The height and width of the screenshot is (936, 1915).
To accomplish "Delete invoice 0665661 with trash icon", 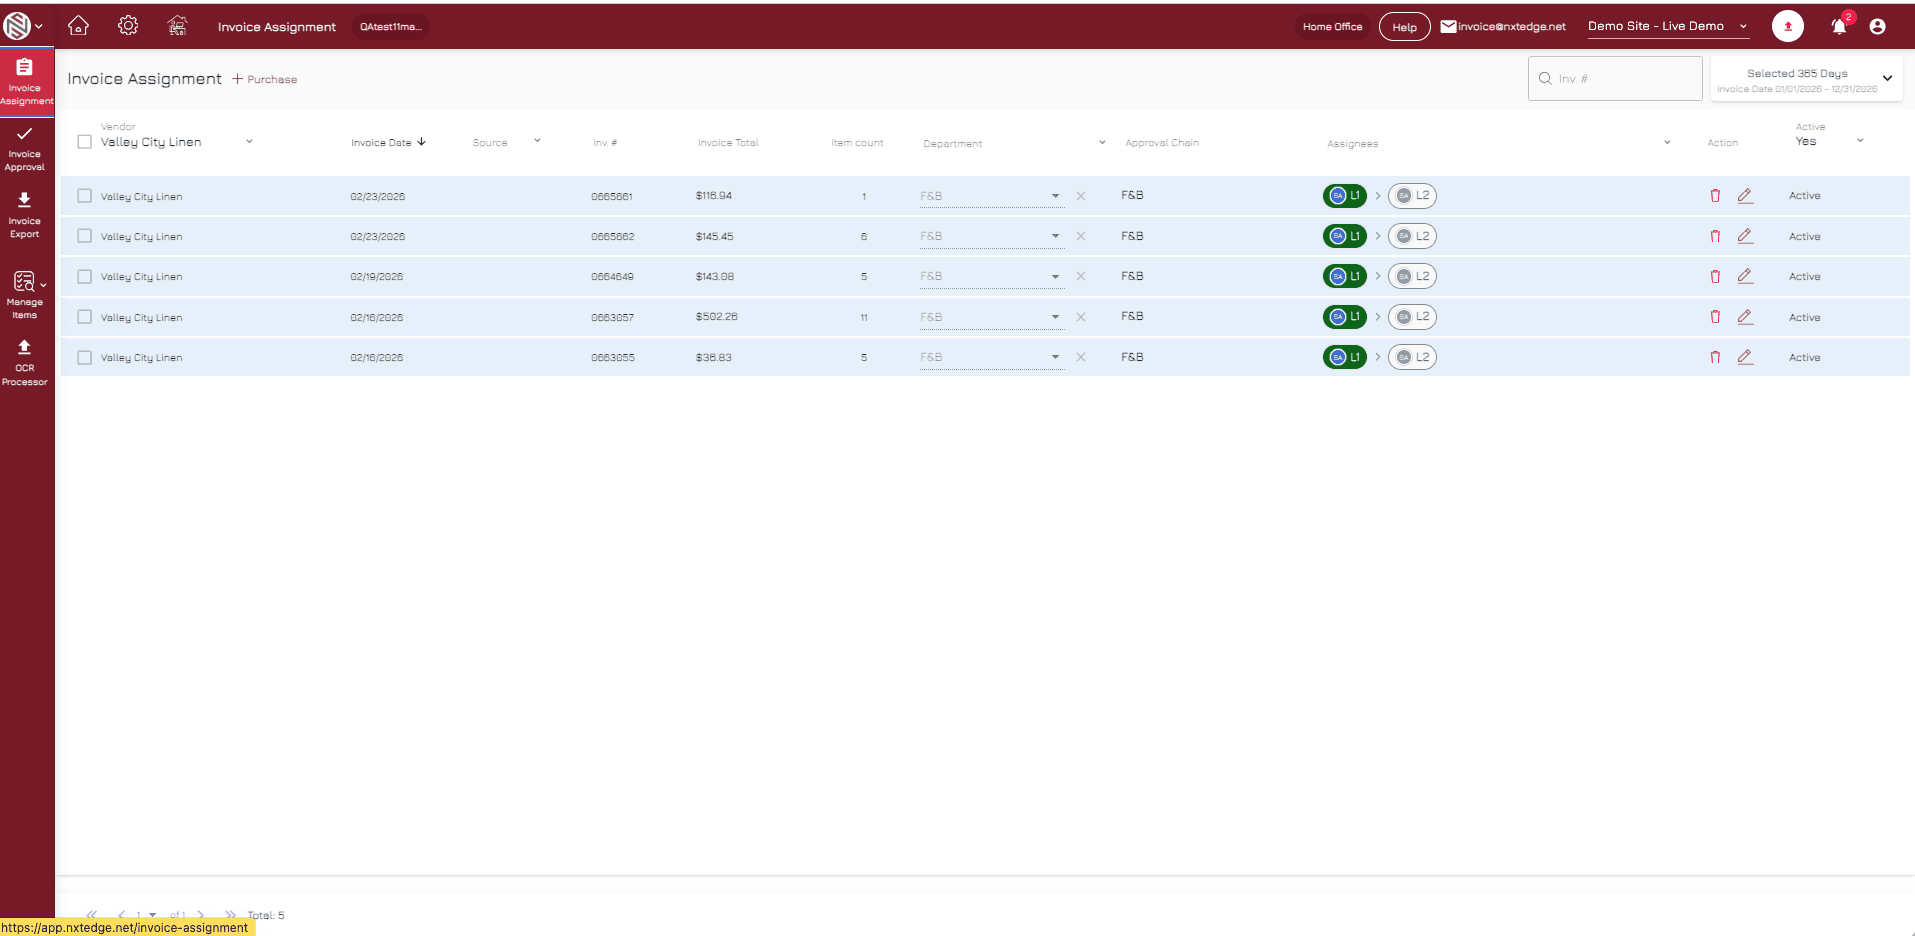I will pos(1715,196).
